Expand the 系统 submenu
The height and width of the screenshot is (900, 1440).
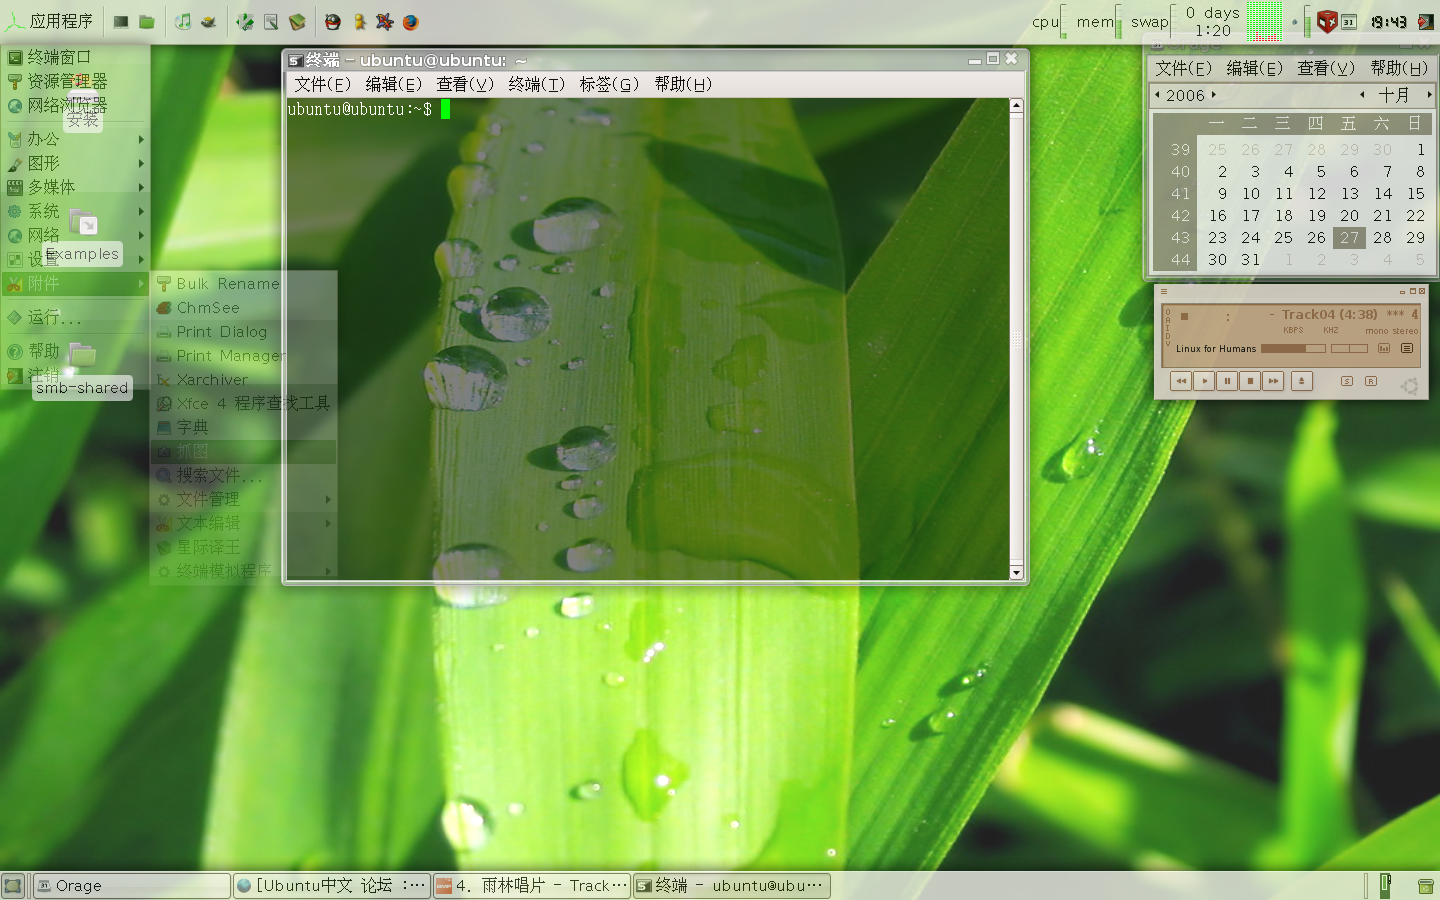pyautogui.click(x=75, y=211)
